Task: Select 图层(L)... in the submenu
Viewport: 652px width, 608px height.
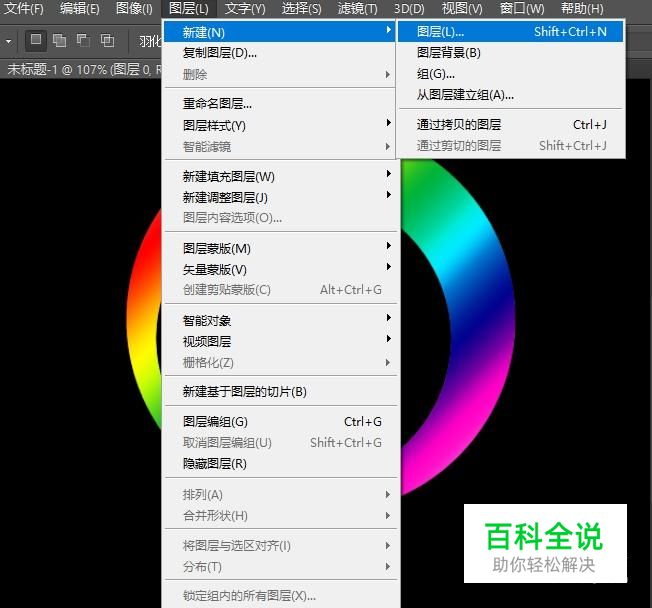Action: [x=511, y=32]
